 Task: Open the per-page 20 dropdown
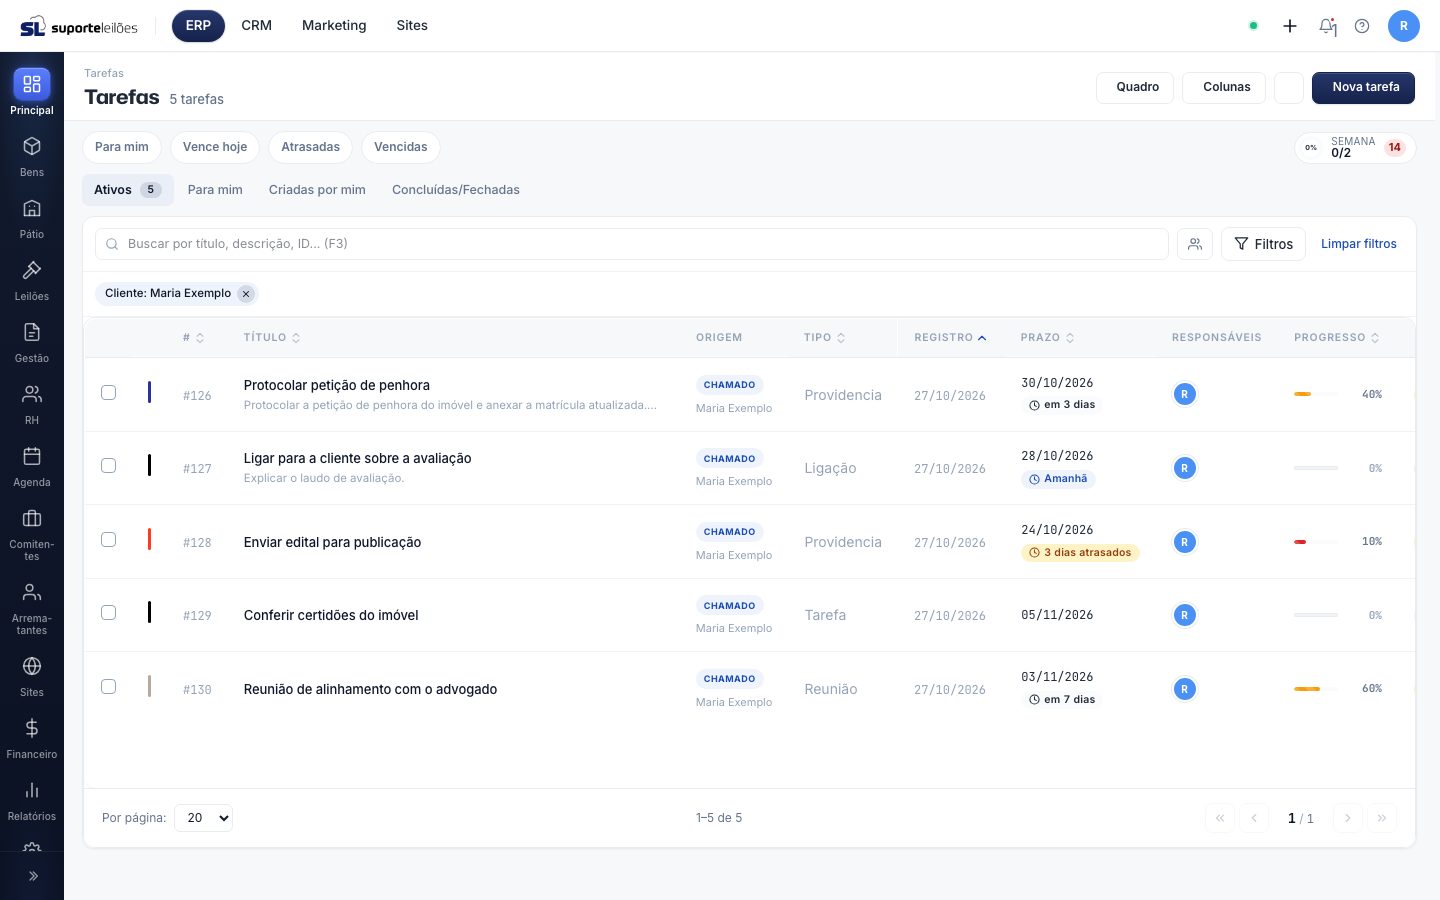point(204,818)
